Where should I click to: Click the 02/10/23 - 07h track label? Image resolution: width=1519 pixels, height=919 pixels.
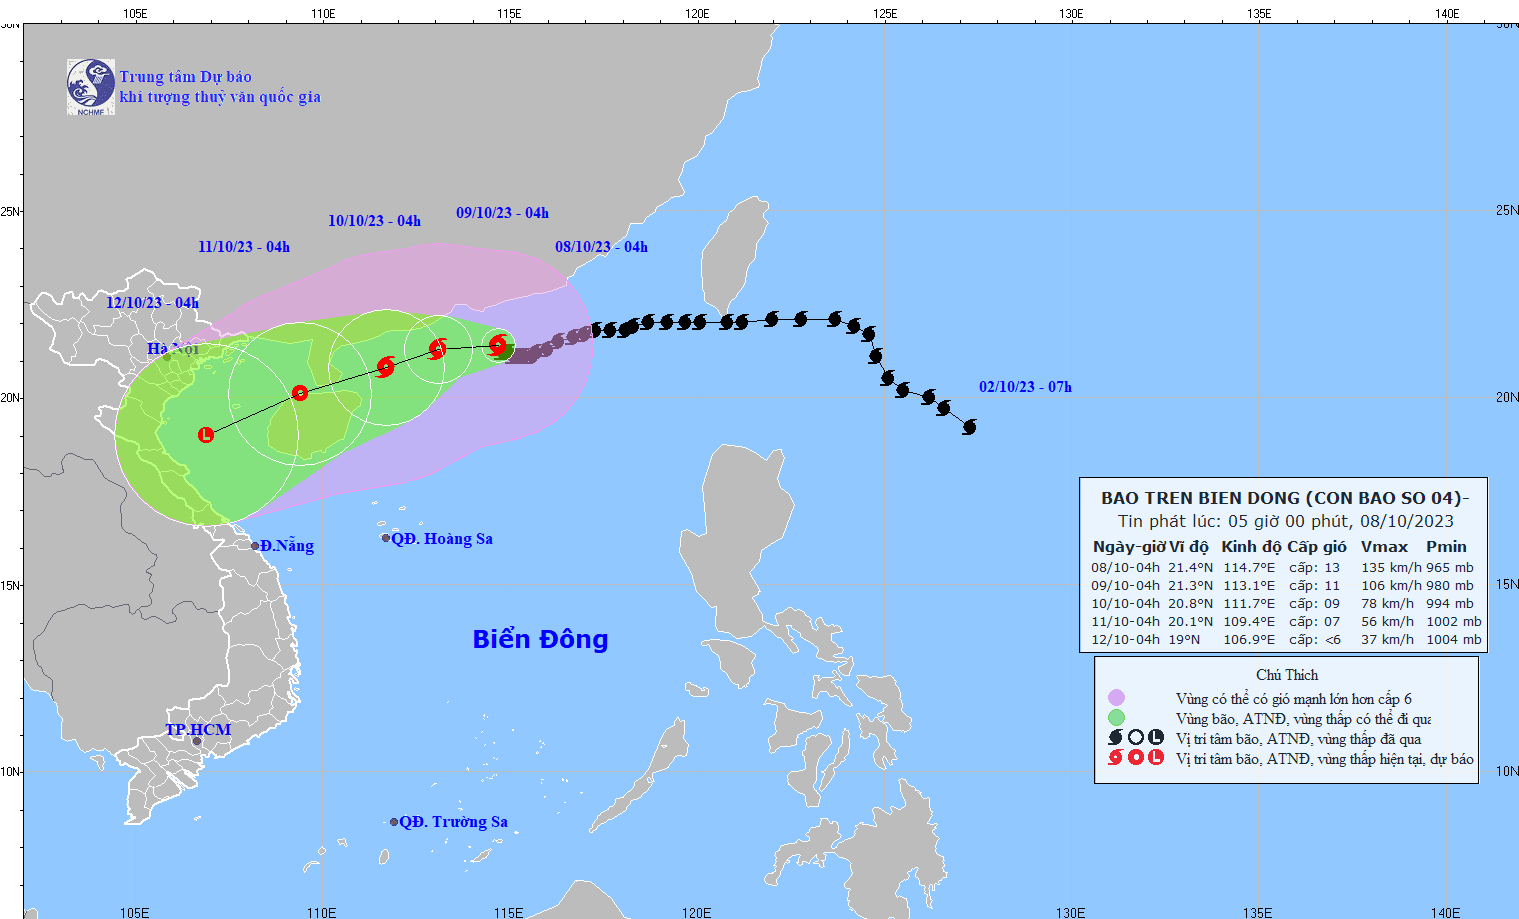(1025, 387)
